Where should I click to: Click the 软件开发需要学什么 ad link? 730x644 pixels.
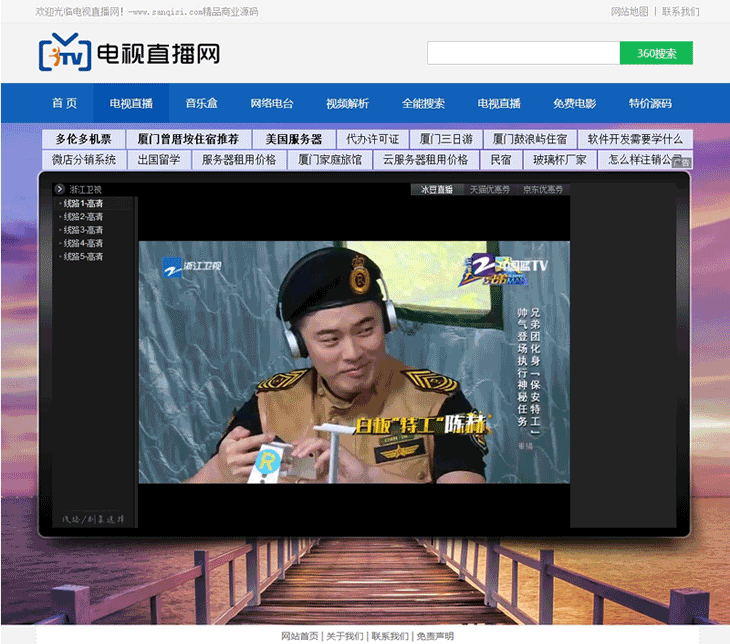(635, 139)
